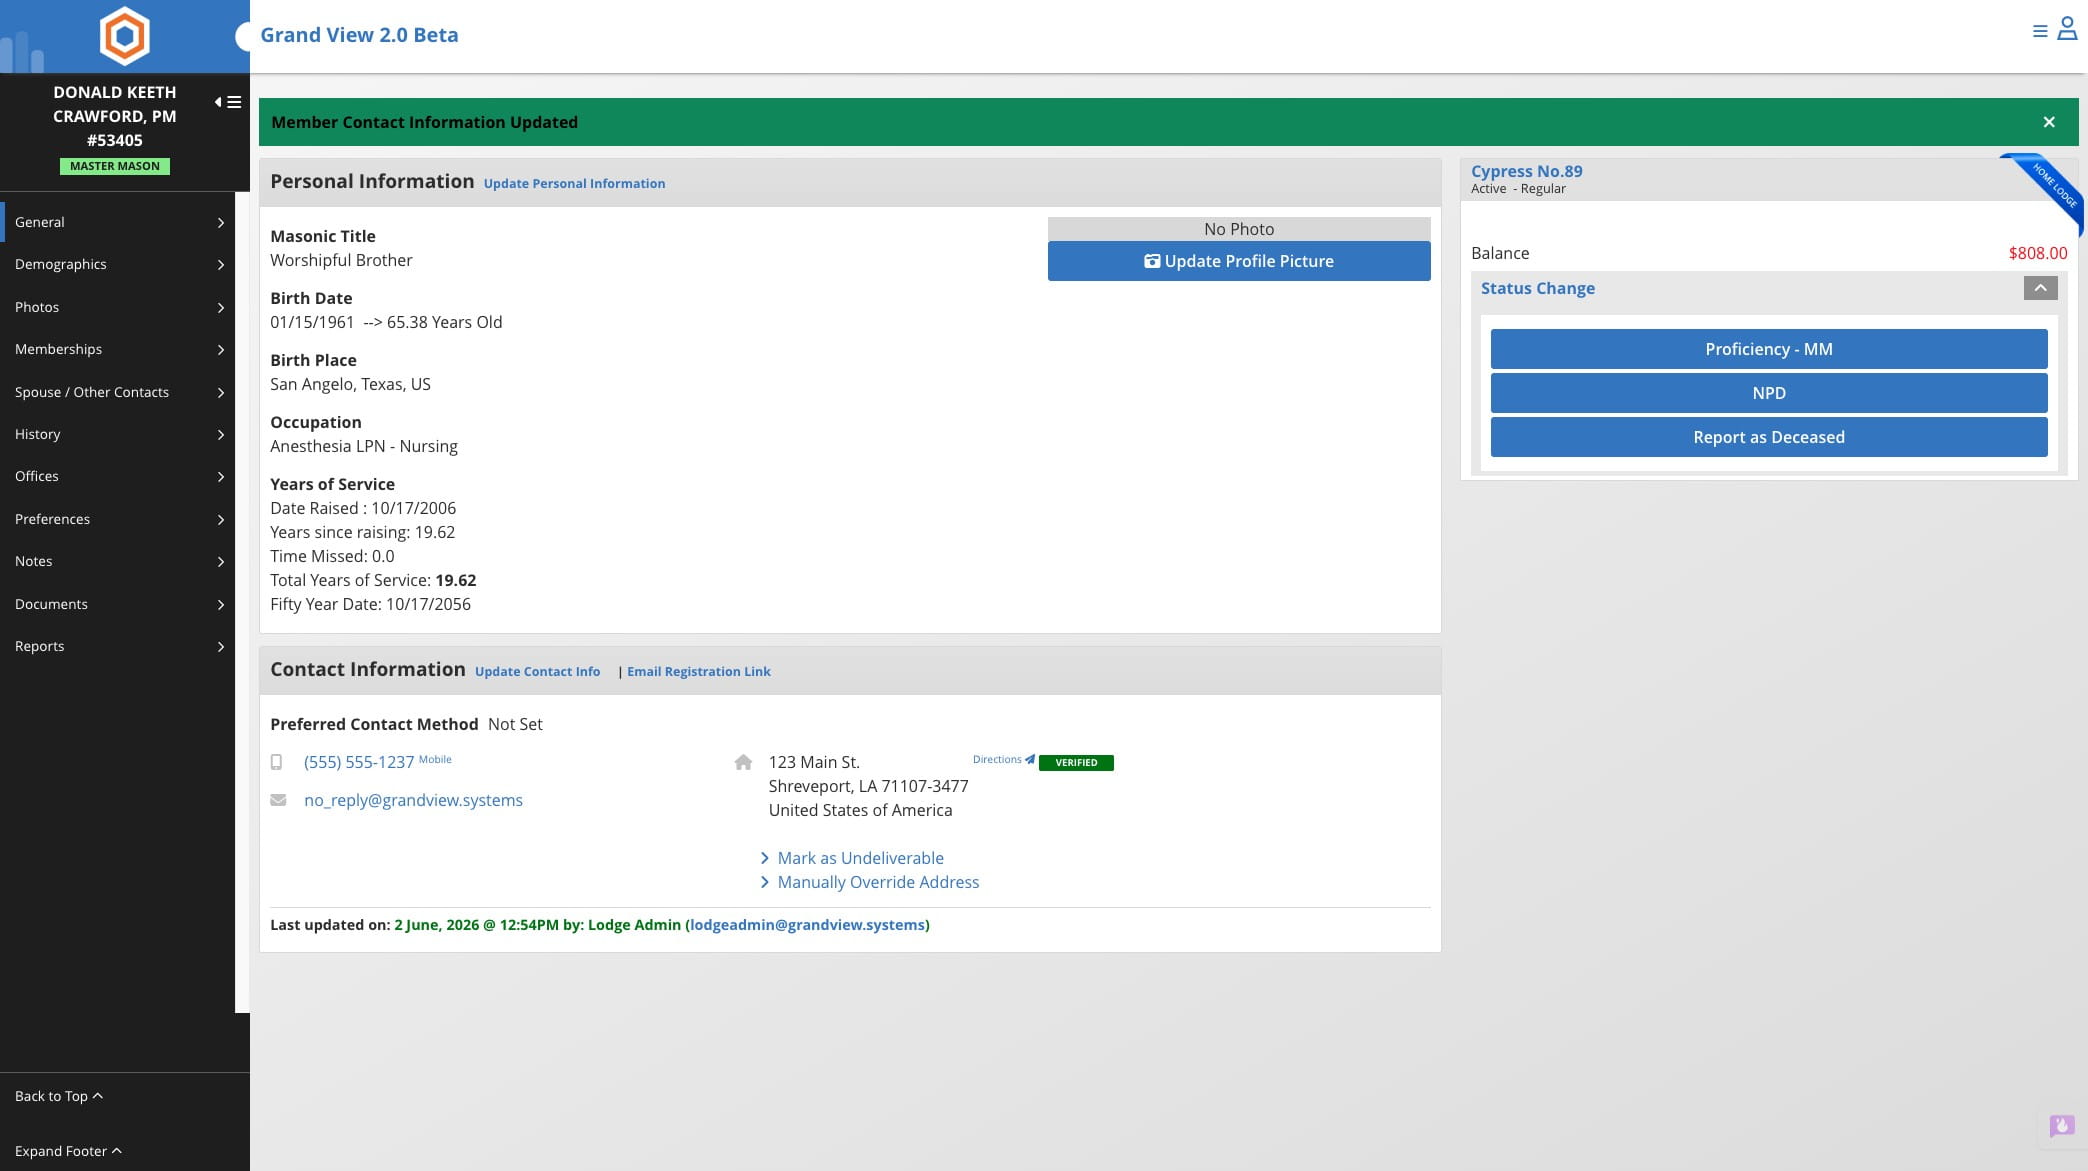Open Spouse / Other Contacts section
Viewport: 2088px width, 1171px height.
tap(117, 392)
